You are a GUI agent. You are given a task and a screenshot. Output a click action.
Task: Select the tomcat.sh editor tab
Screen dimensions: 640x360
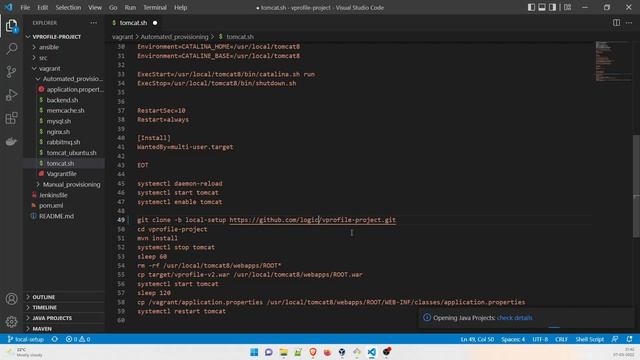tap(133, 23)
